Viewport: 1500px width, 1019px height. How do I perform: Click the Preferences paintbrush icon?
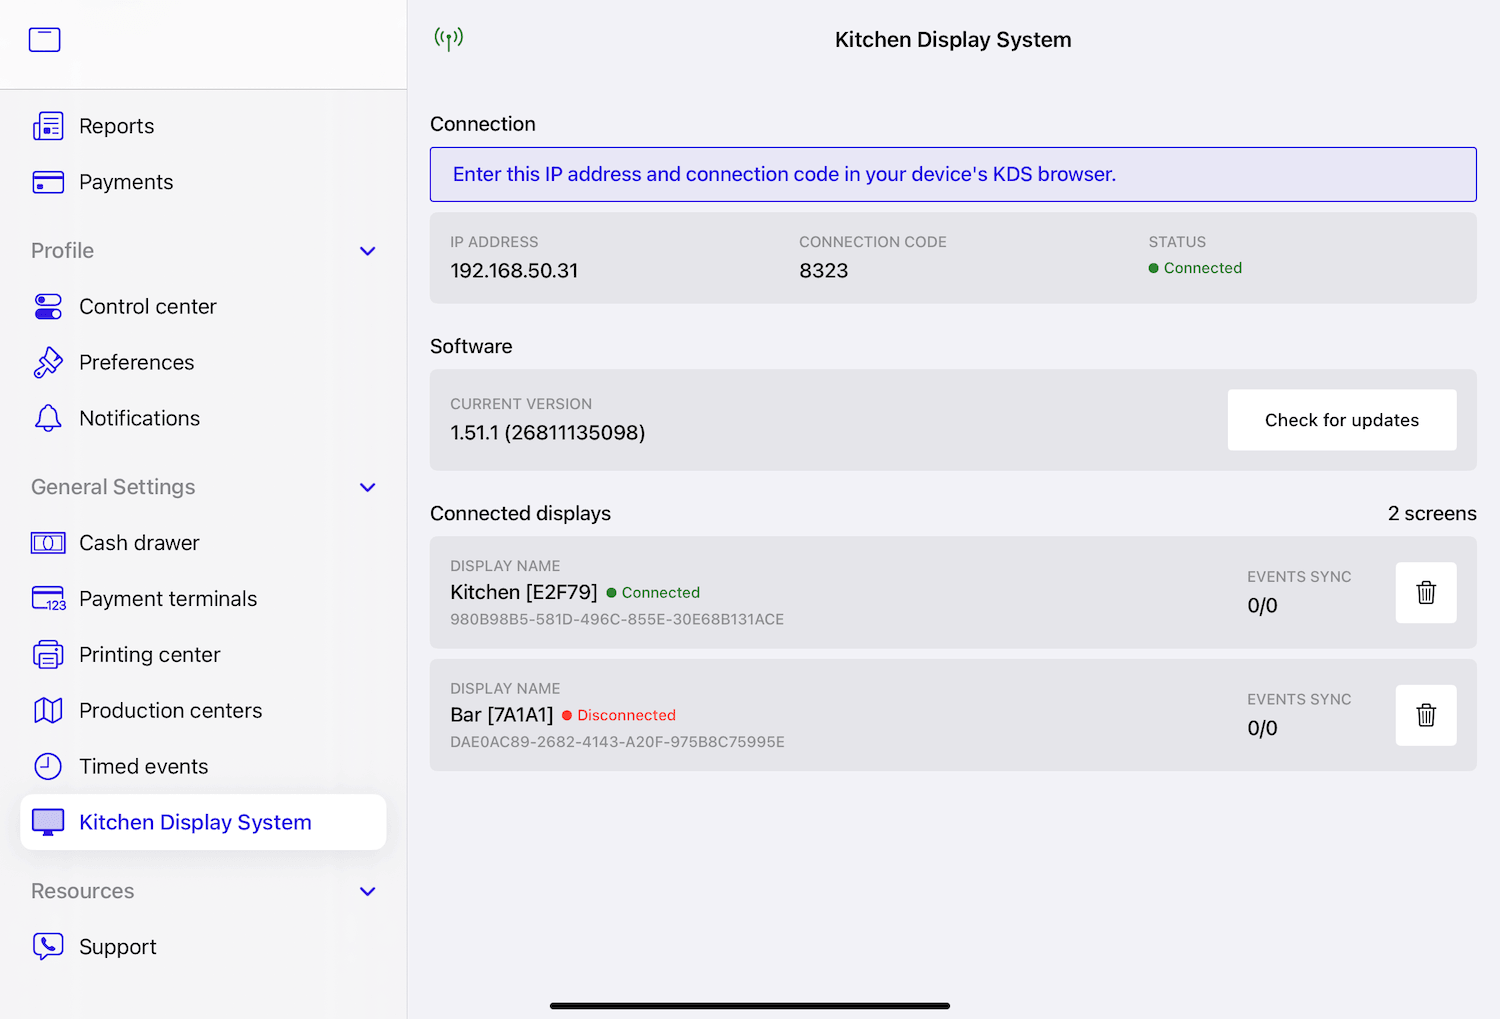pyautogui.click(x=48, y=362)
